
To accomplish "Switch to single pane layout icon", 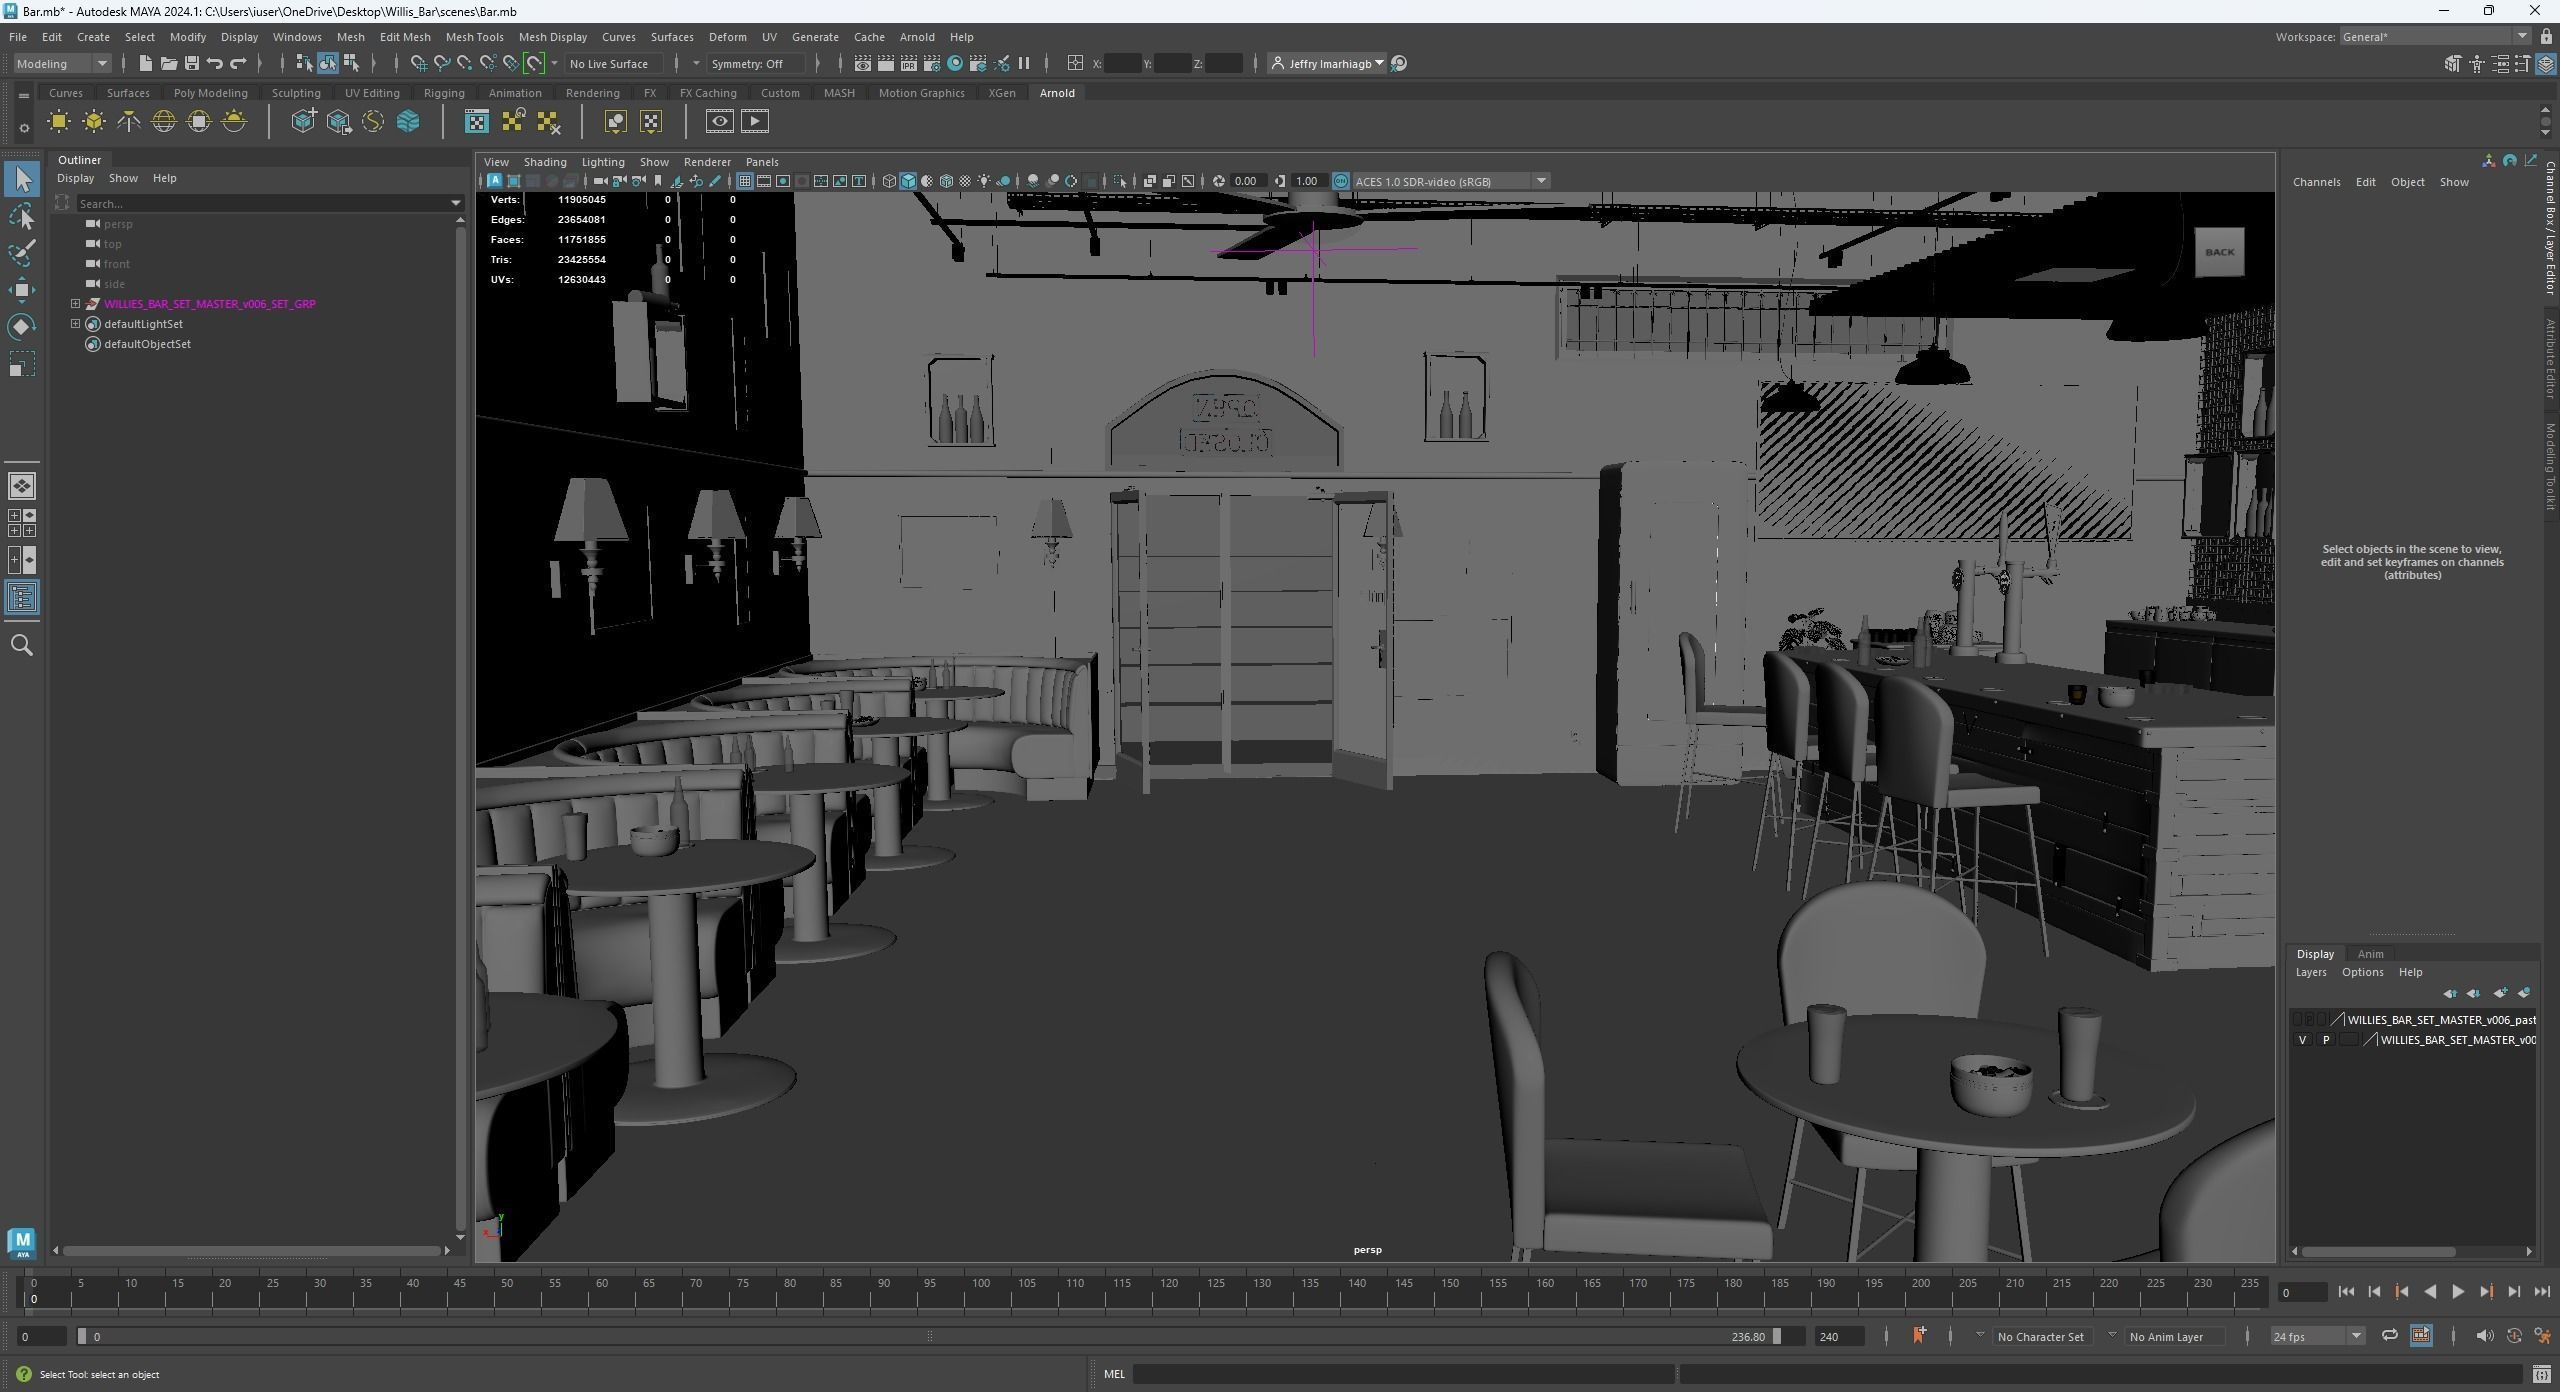I will pos(22,486).
